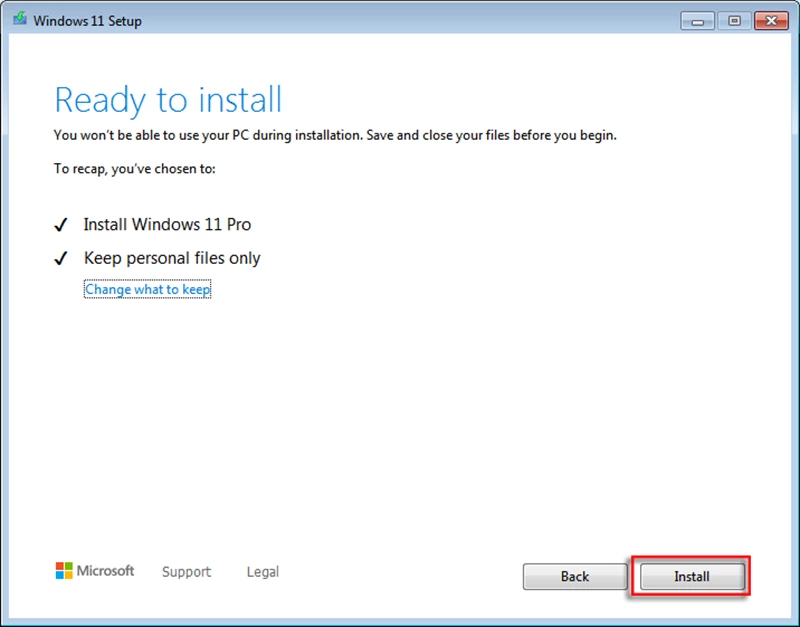Maximize the Windows 11 Setup window
This screenshot has width=800, height=627.
[x=734, y=21]
